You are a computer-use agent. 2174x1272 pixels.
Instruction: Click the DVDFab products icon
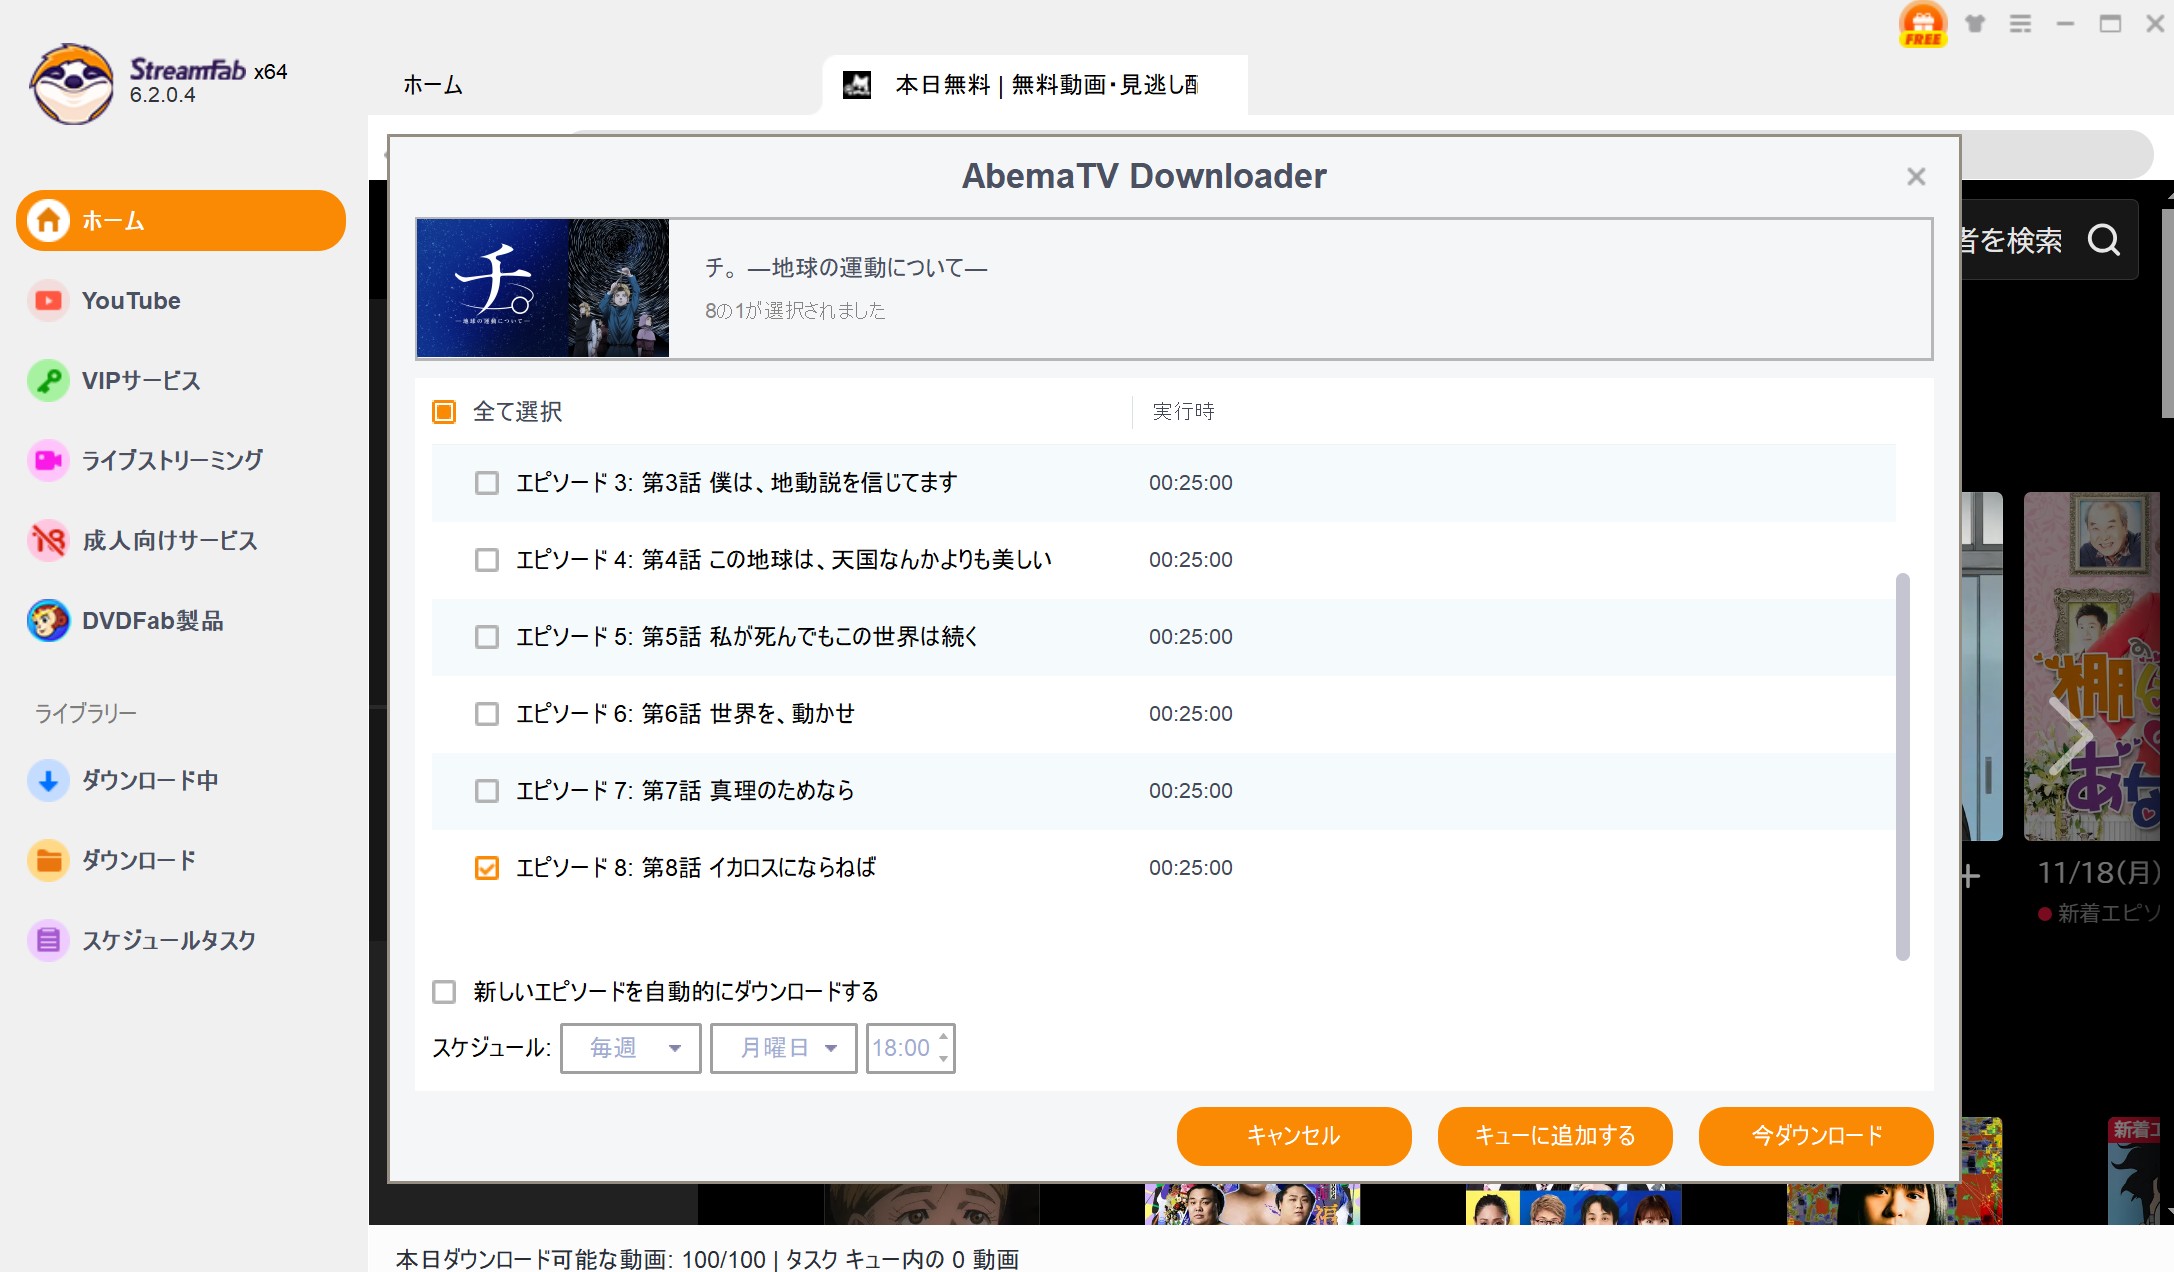point(48,620)
